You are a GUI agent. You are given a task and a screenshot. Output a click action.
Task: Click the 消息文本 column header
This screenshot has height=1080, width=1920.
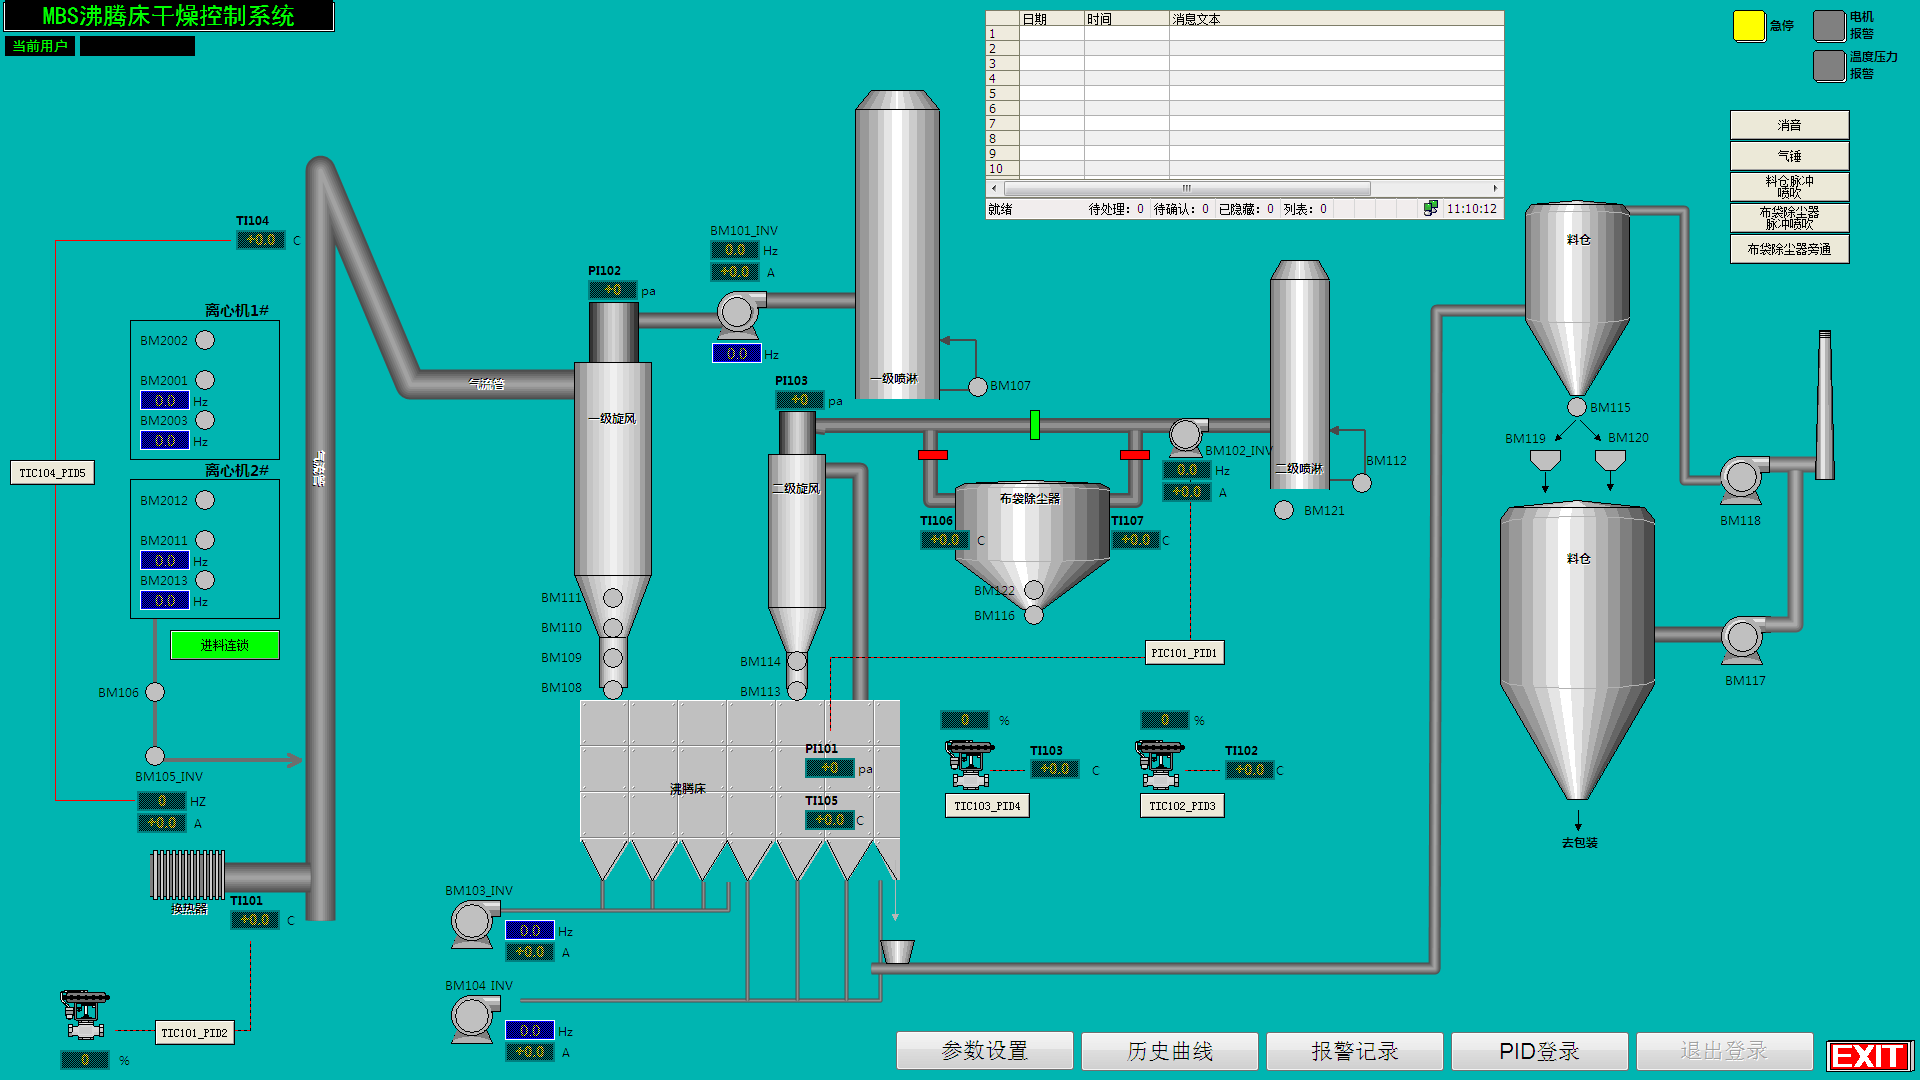pyautogui.click(x=1337, y=19)
